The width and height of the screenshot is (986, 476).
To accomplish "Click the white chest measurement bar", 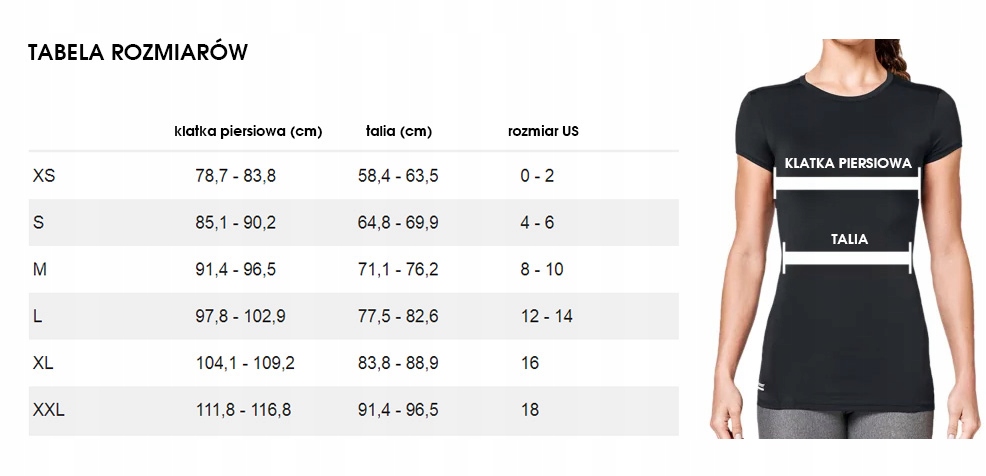I will pyautogui.click(x=847, y=183).
